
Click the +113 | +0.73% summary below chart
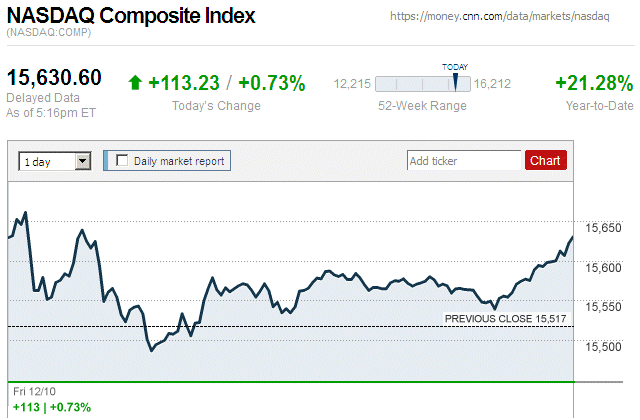coord(52,407)
